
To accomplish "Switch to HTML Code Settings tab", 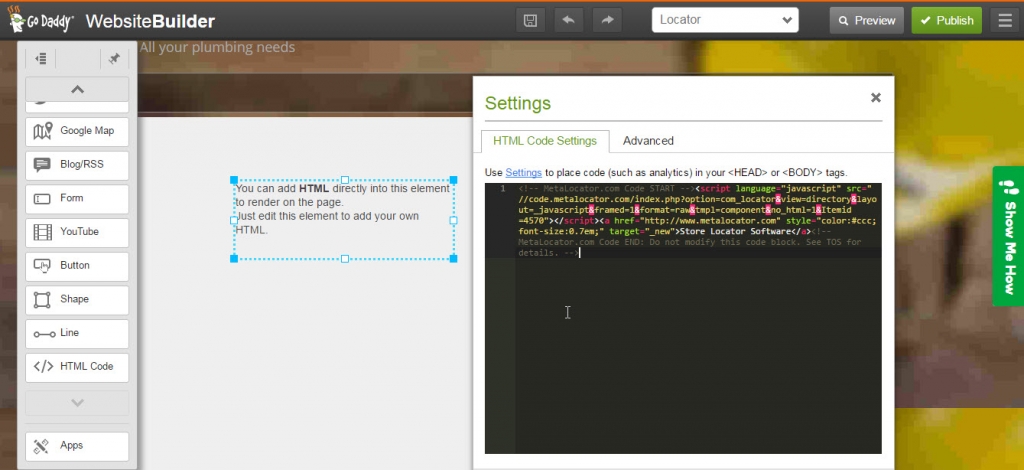I will pos(545,141).
